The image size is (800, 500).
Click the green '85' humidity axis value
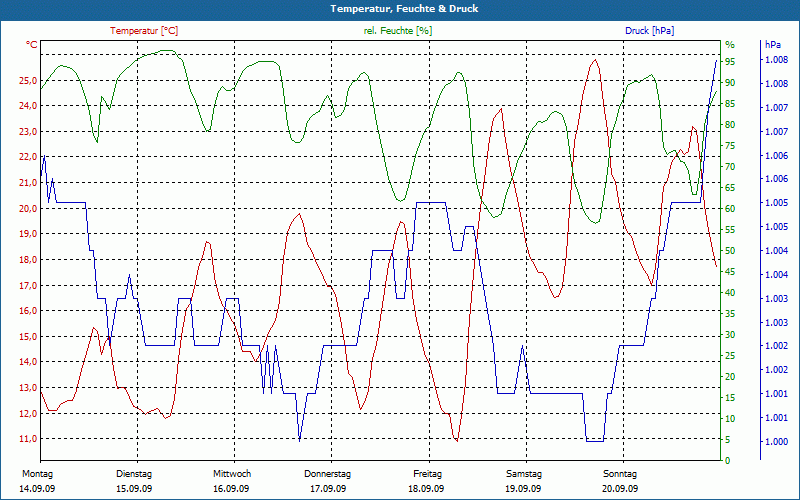730,104
